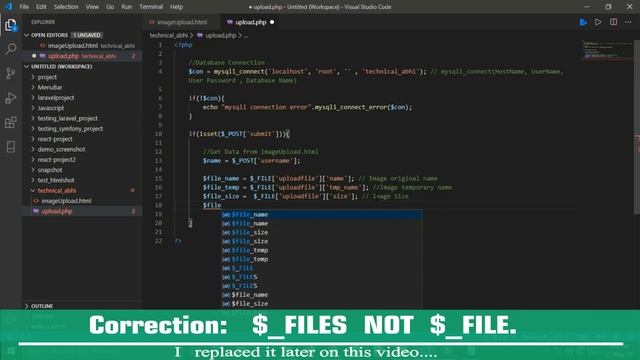
Task: Choose highlighted $file_name suggestion
Action: (322, 214)
